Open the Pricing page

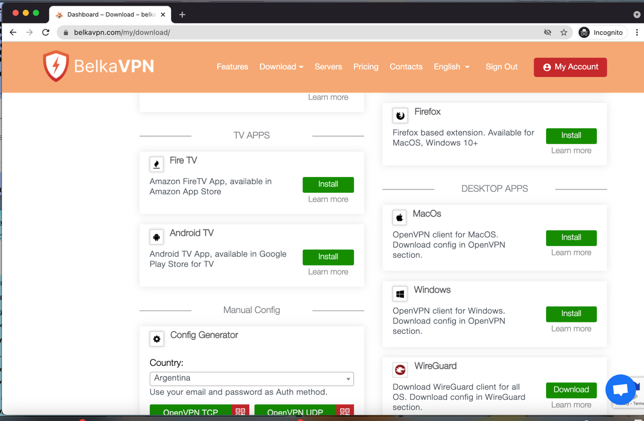(366, 67)
